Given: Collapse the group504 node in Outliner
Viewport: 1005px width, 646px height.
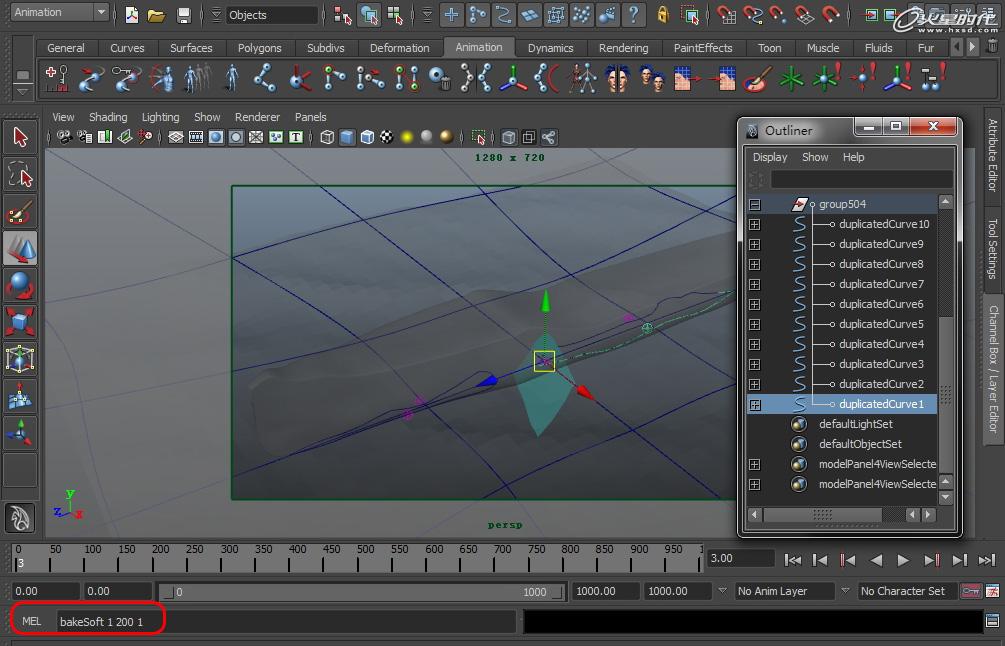Looking at the screenshot, I should coord(755,204).
